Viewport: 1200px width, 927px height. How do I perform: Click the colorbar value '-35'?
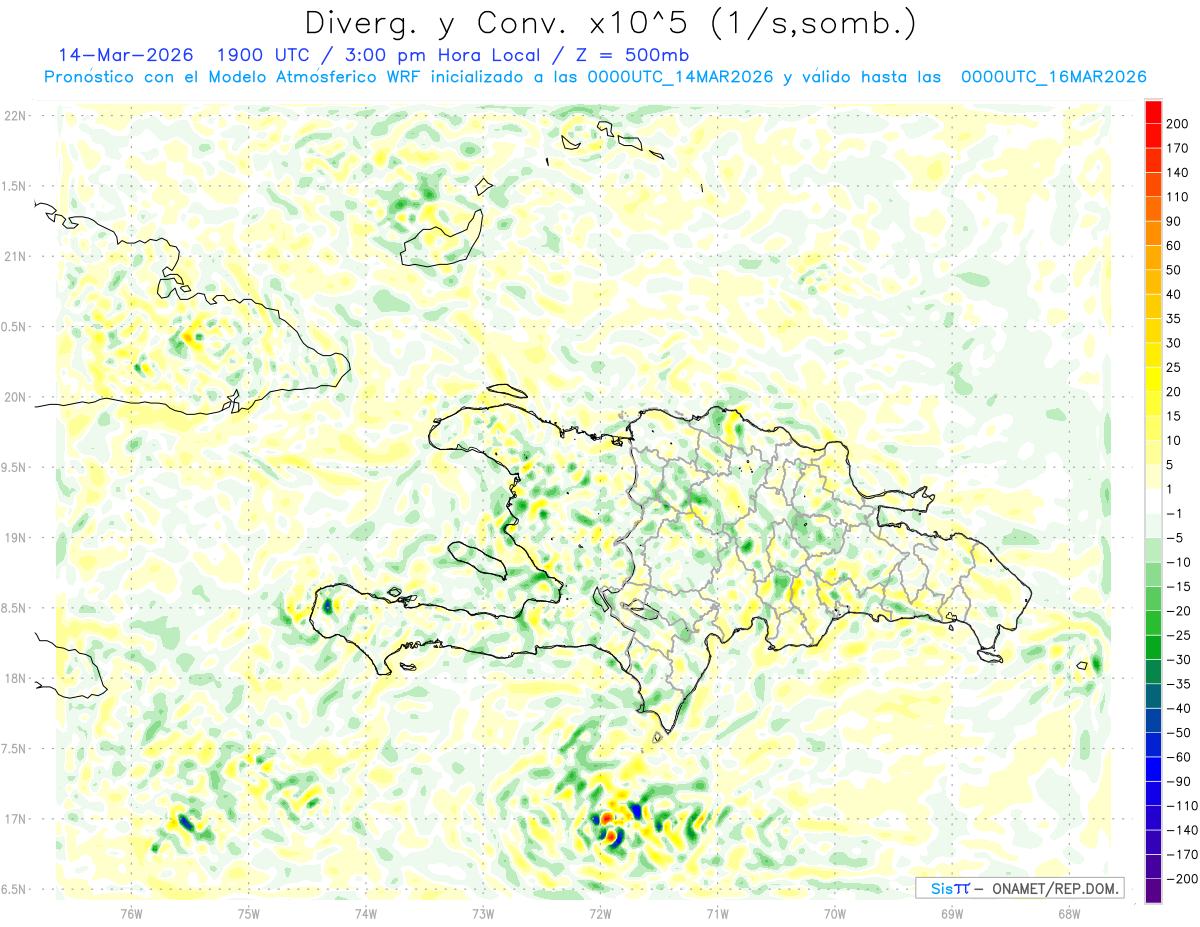[1178, 684]
